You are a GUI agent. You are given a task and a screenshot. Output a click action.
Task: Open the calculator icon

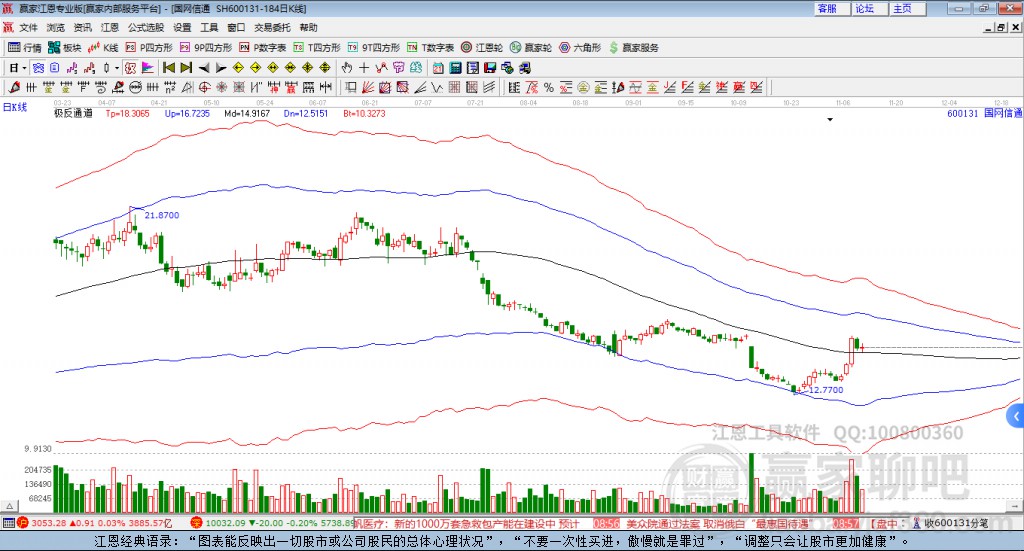(x=455, y=68)
